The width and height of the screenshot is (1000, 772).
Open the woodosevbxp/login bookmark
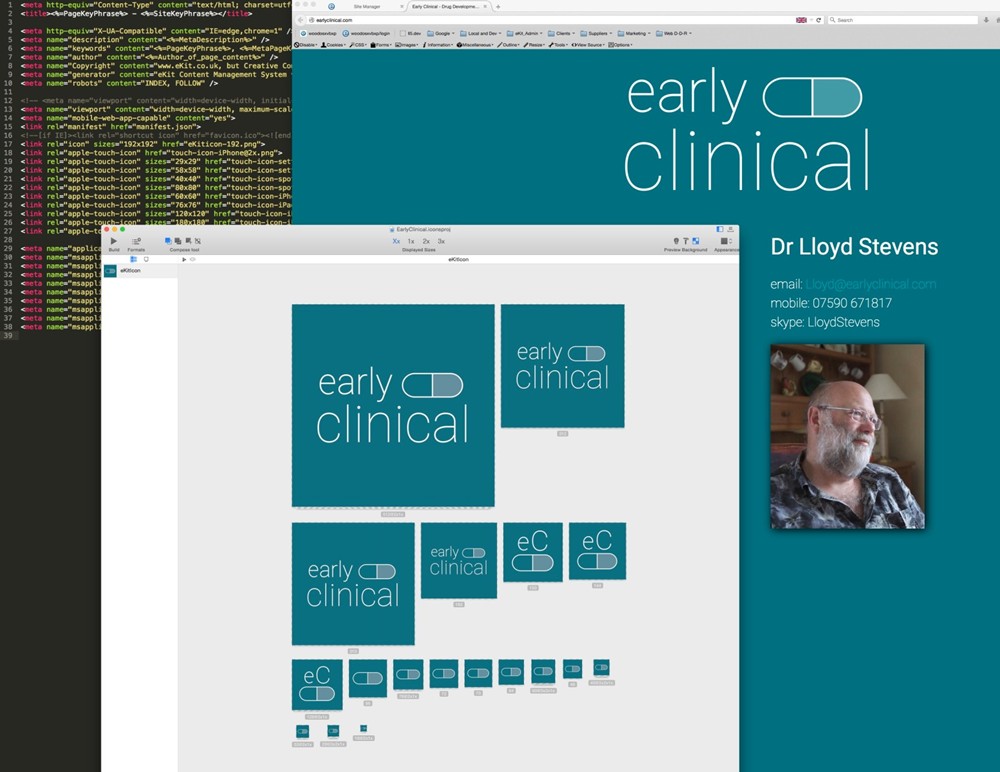[x=366, y=33]
